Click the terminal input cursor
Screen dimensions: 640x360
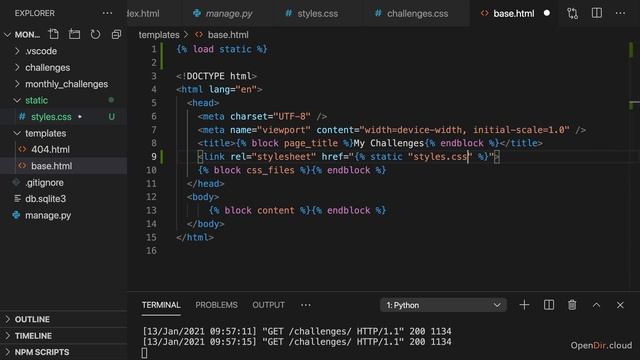pyautogui.click(x=144, y=353)
